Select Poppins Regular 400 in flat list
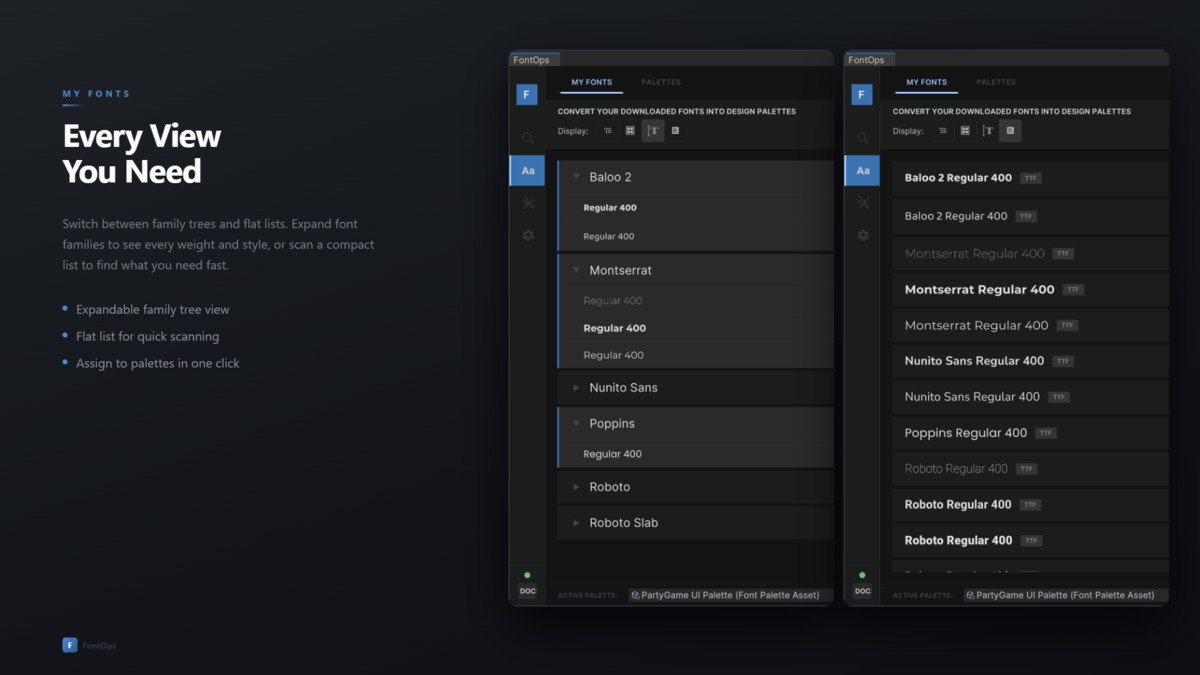 tap(1030, 433)
